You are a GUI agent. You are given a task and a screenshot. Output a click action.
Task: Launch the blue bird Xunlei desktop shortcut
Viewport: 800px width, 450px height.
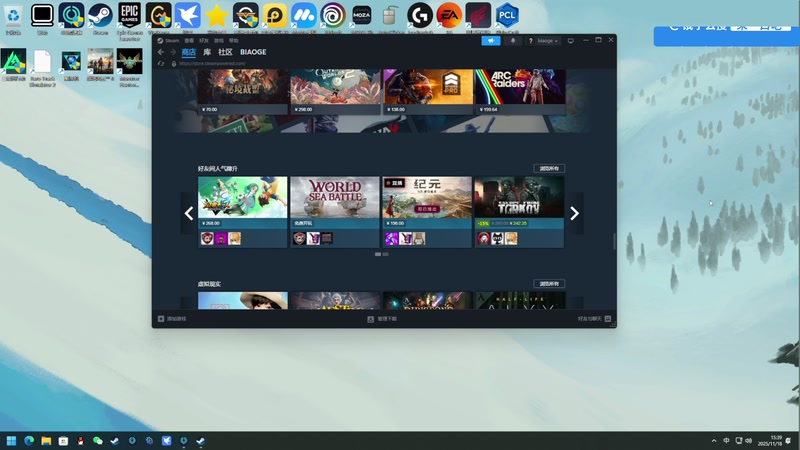pyautogui.click(x=188, y=19)
